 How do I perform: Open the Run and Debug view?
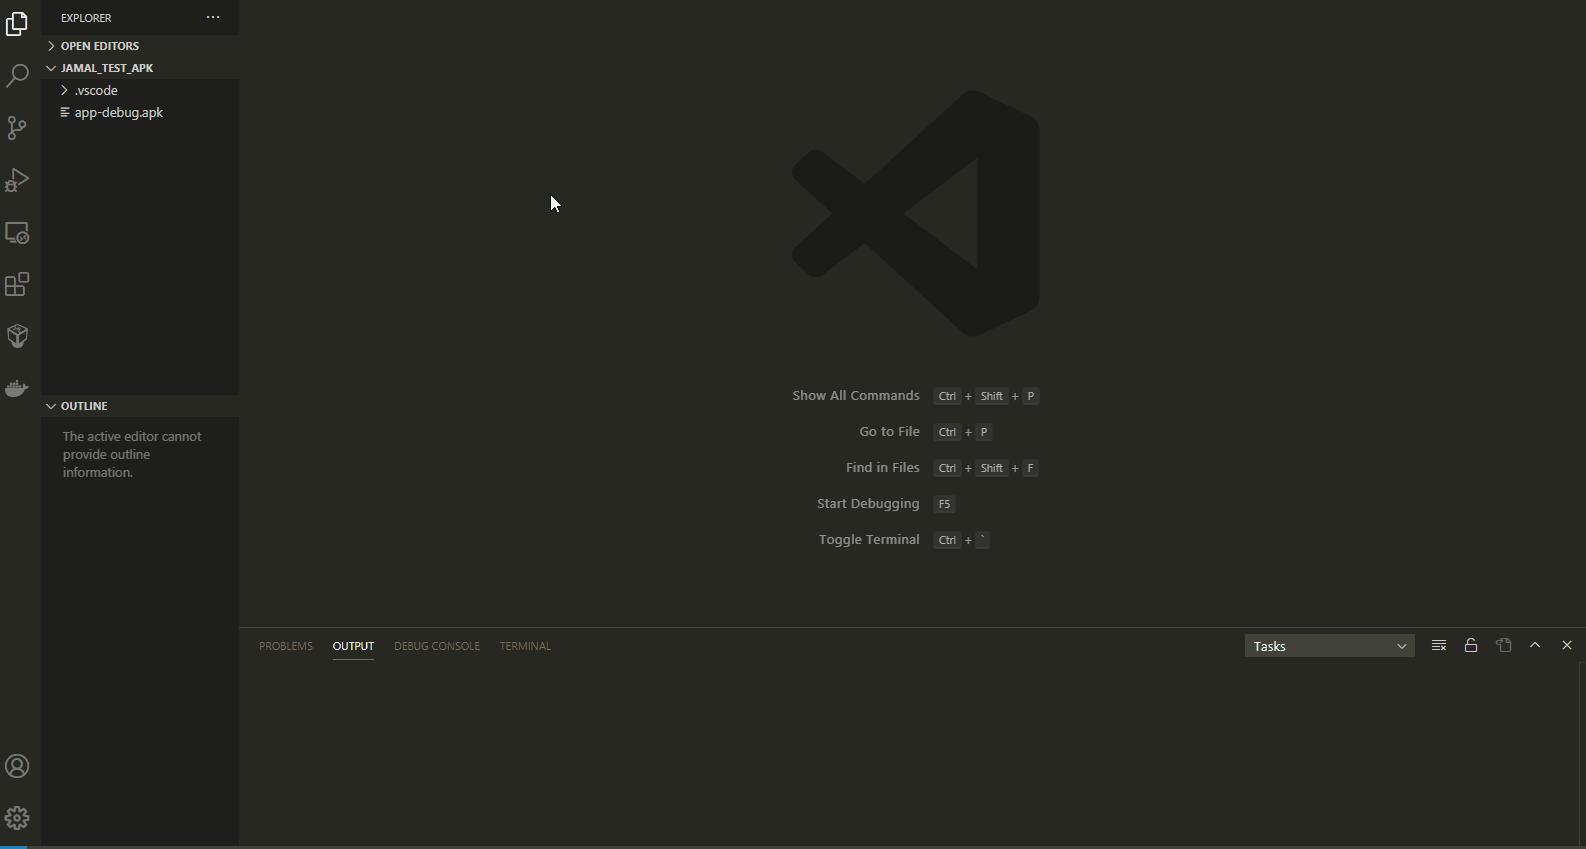click(17, 180)
